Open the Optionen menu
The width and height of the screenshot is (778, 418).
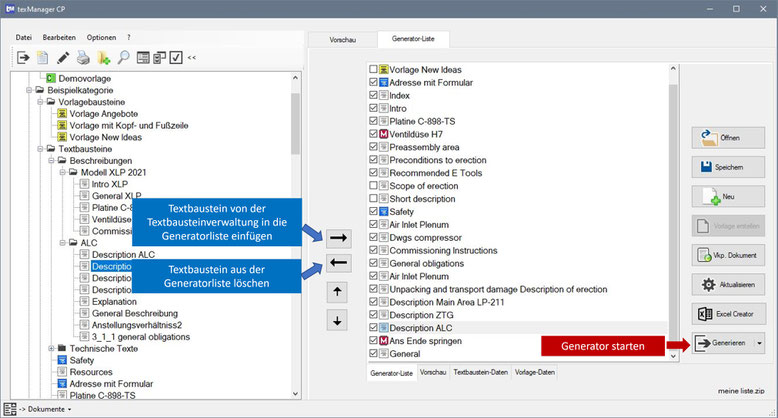101,37
